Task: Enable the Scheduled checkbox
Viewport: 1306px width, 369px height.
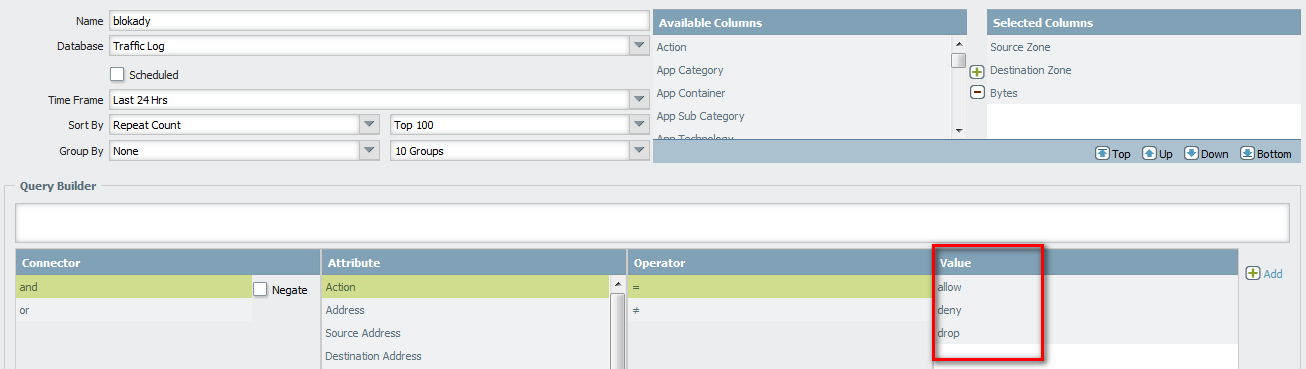Action: [117, 74]
